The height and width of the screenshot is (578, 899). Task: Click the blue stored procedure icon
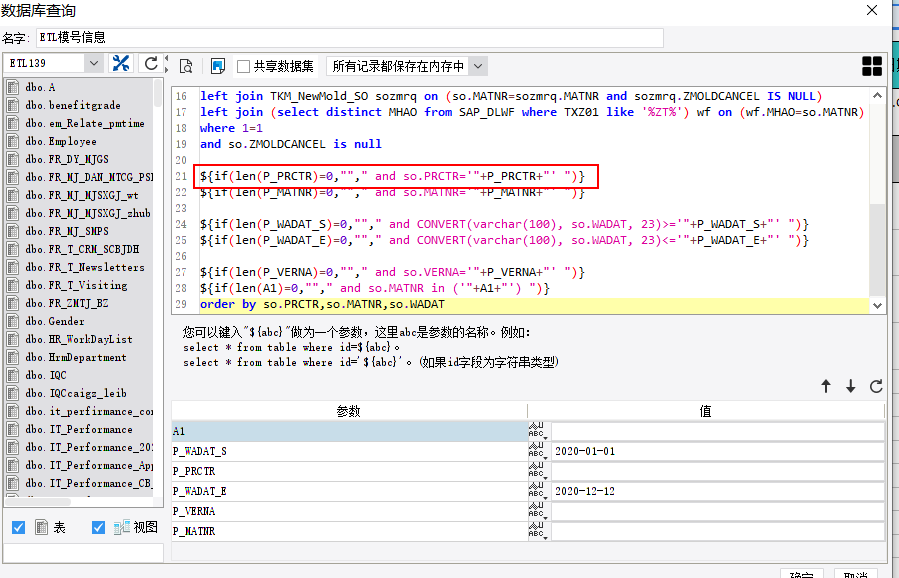218,66
